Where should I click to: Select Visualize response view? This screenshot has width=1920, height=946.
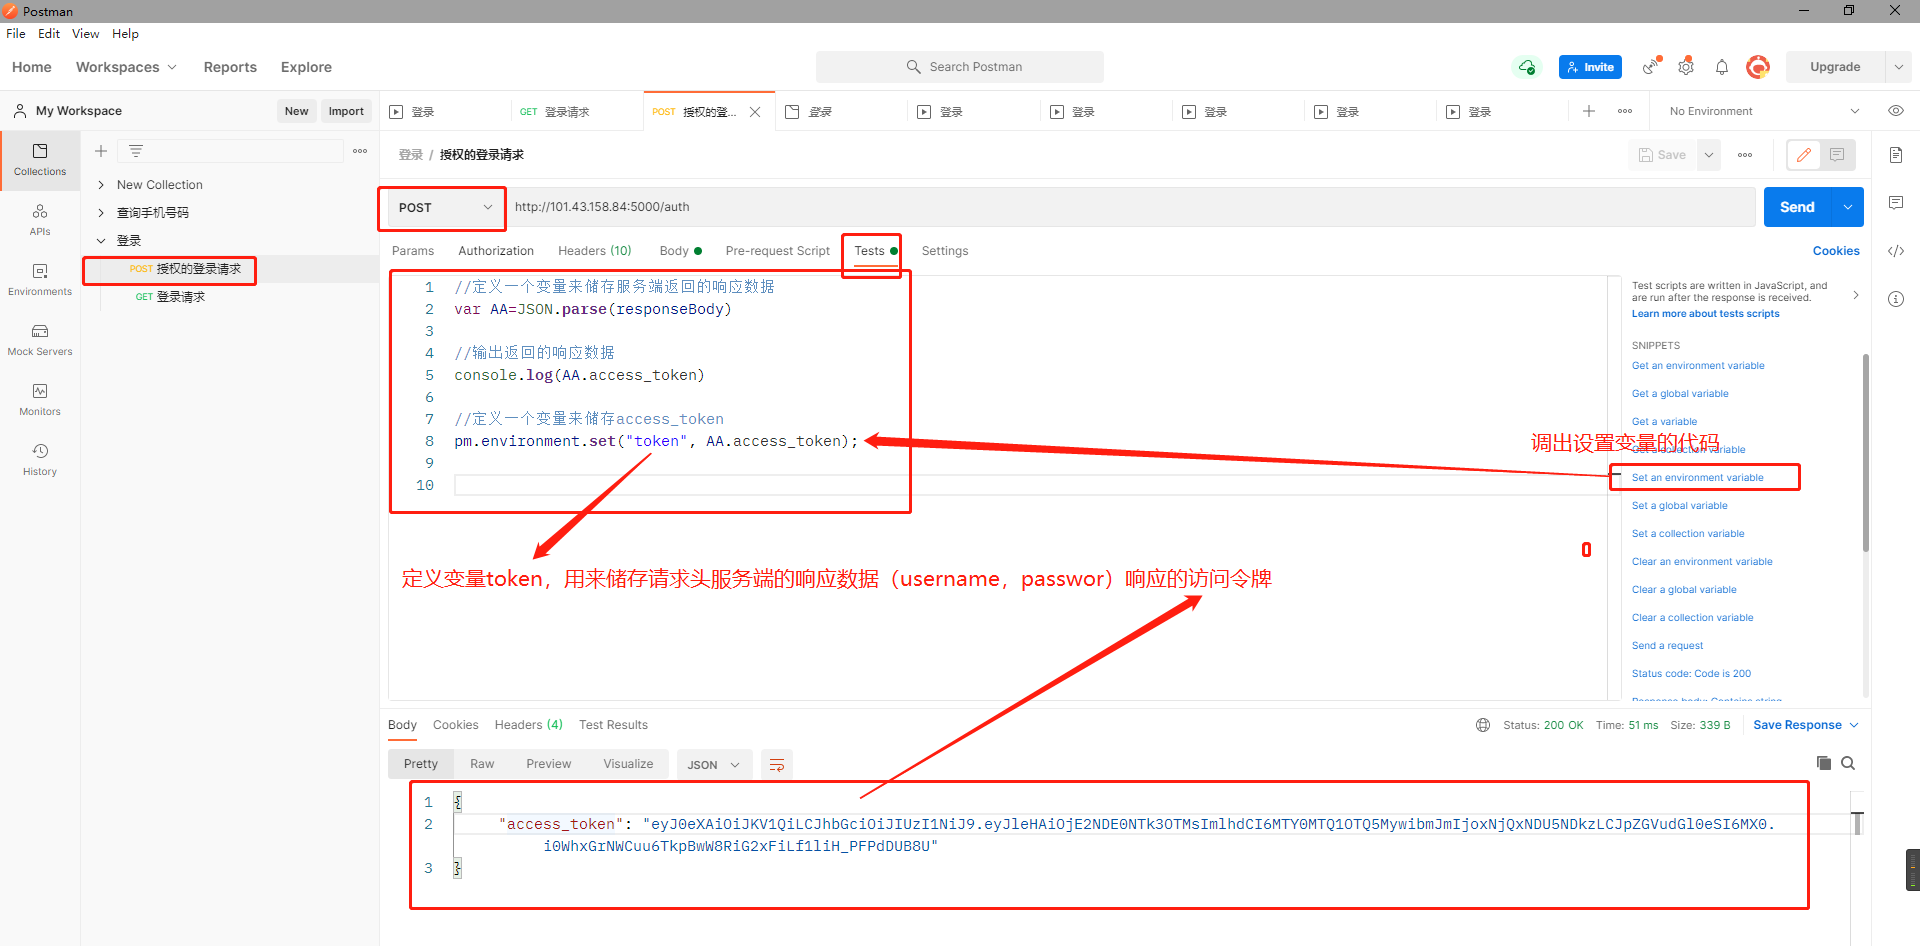(628, 764)
